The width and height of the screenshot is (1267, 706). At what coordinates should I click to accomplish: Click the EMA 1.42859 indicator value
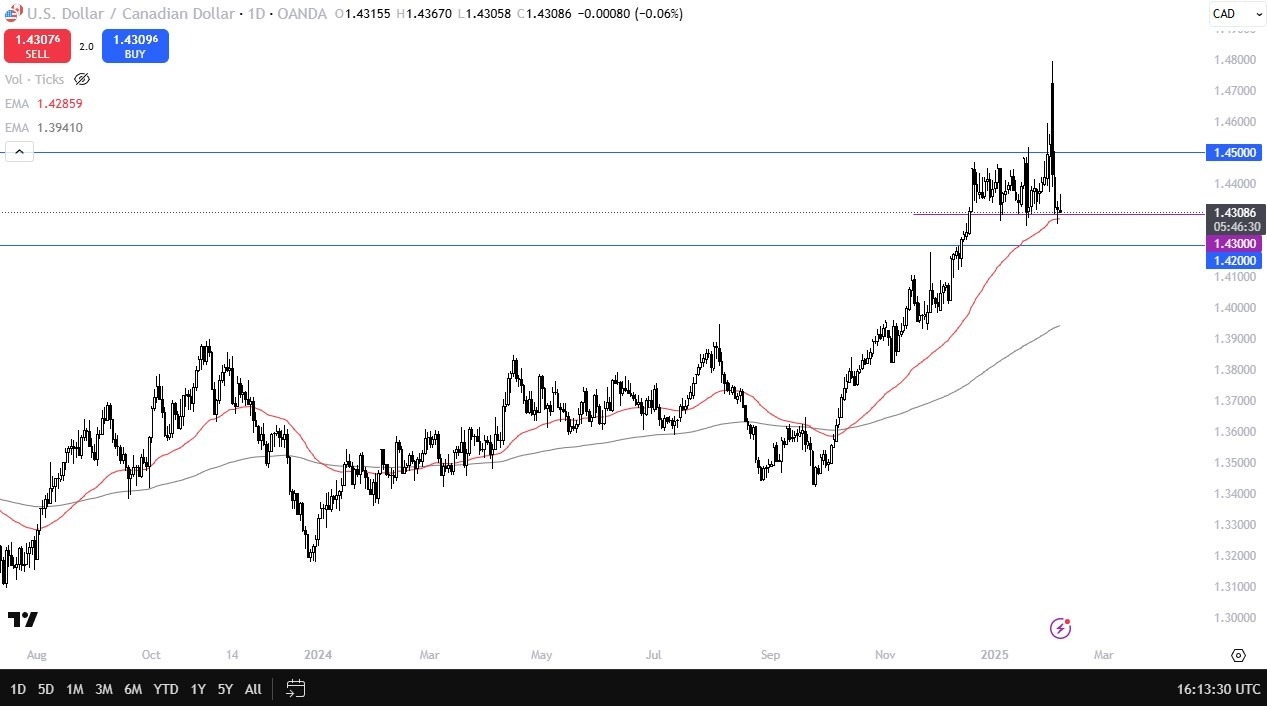click(x=59, y=103)
